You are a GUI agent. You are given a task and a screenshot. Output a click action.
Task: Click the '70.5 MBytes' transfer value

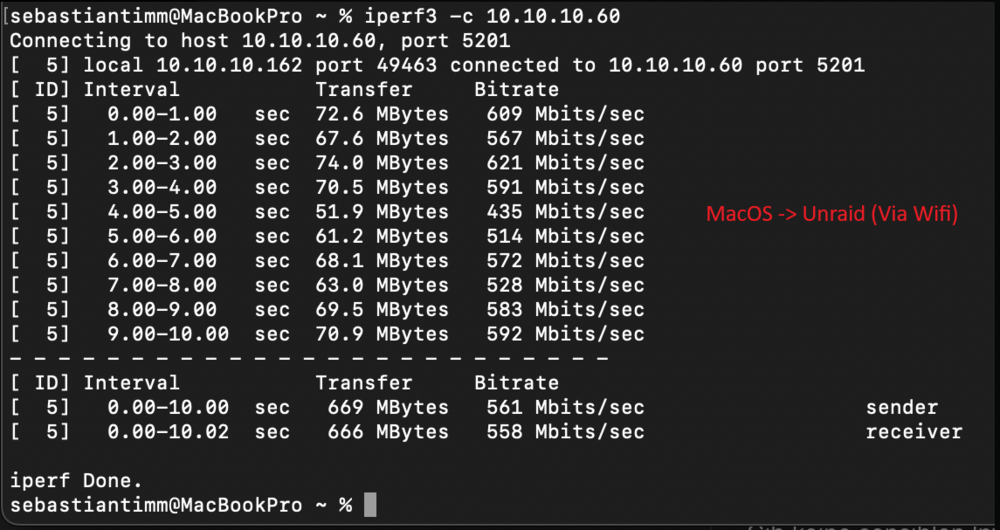tap(382, 188)
